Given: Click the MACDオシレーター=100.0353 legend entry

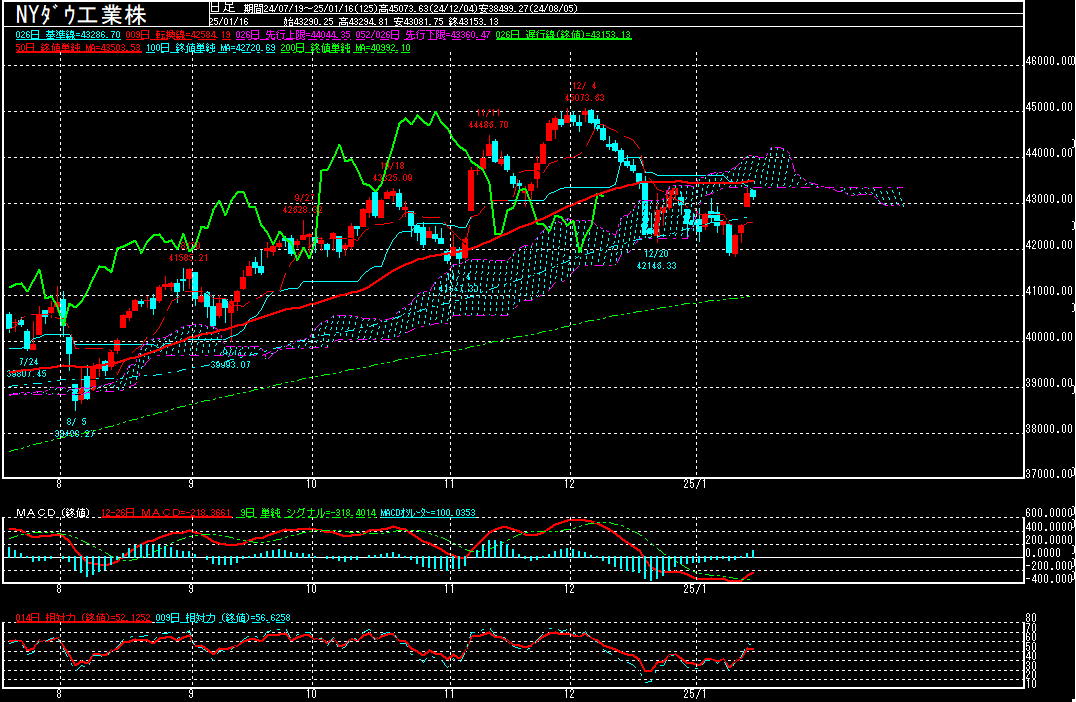Looking at the screenshot, I should (x=428, y=513).
